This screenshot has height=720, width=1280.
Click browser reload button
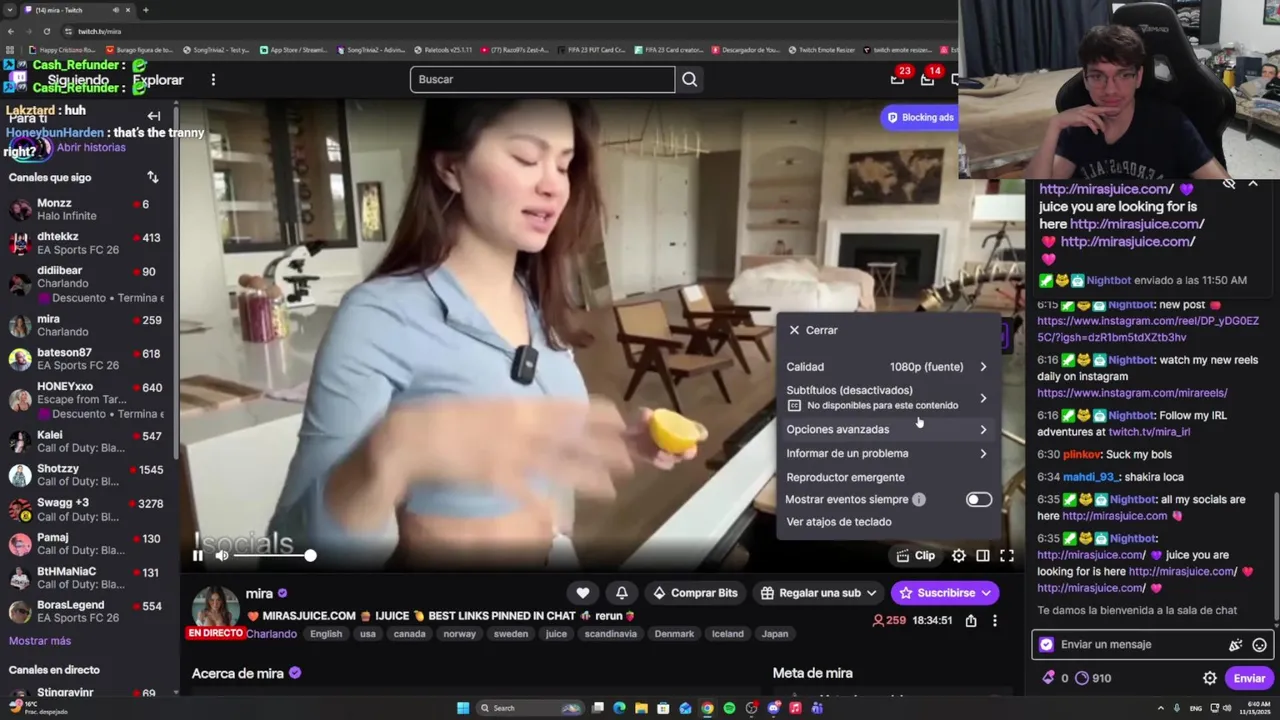coord(48,32)
